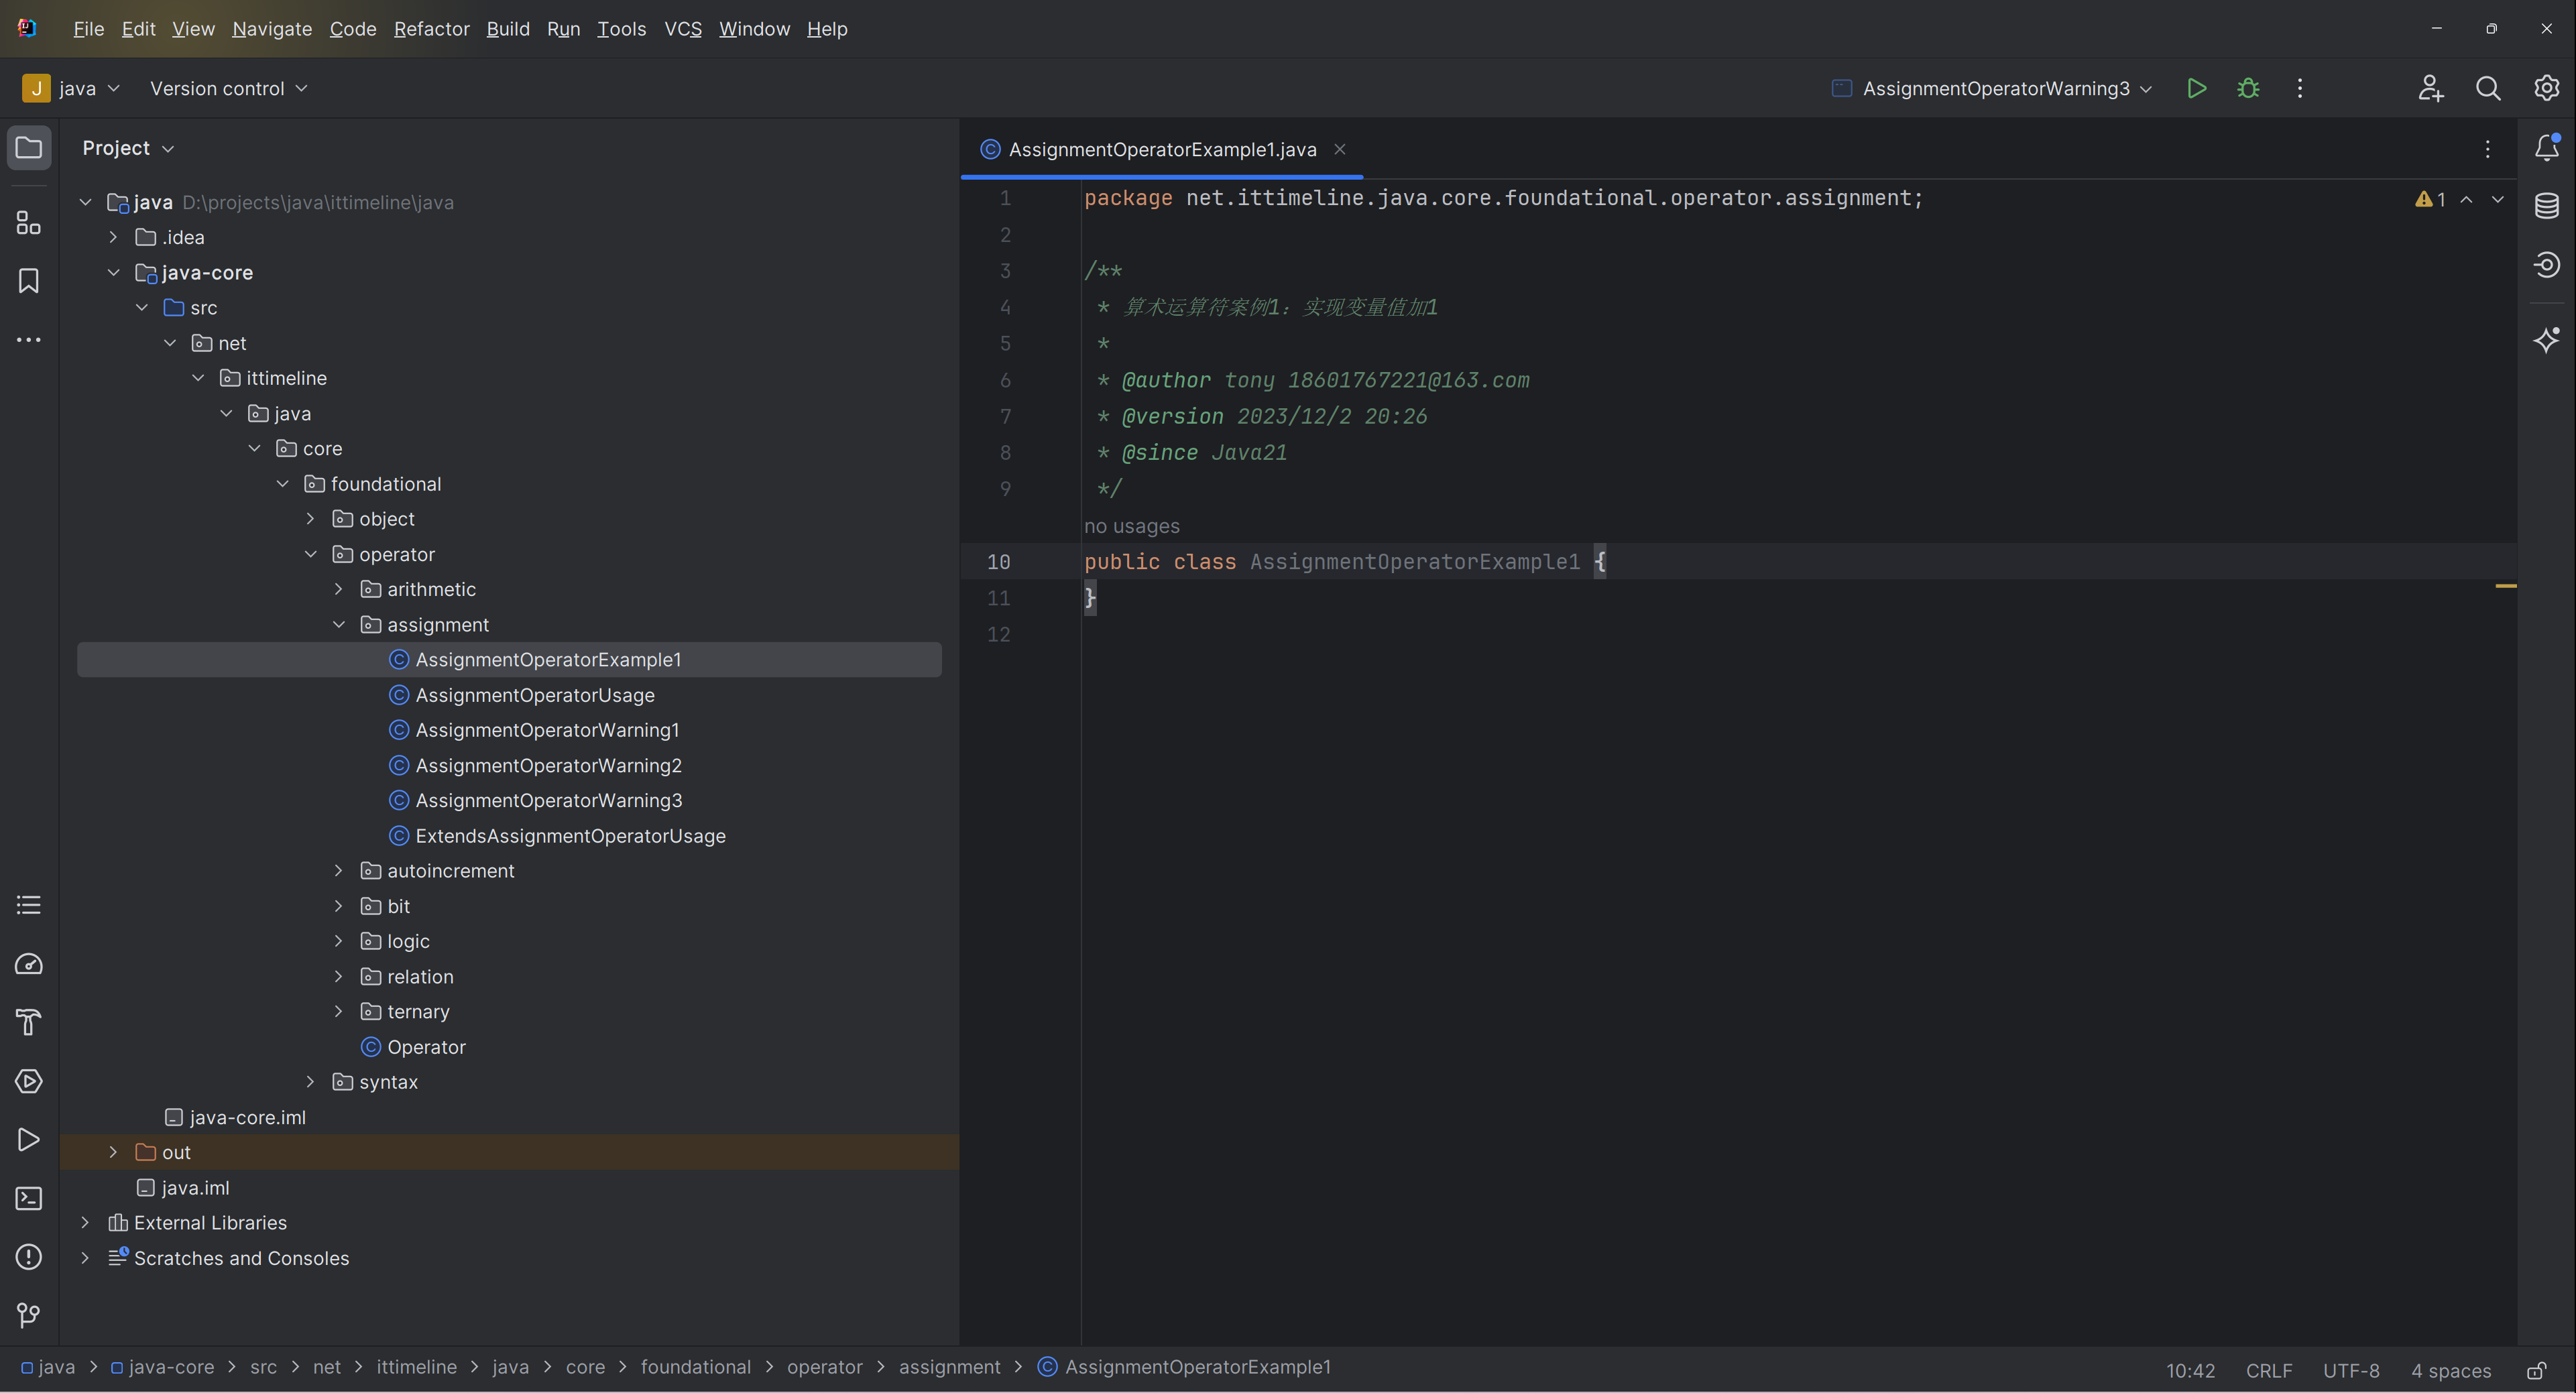Change 4 spaces indent setting
Image resolution: width=2576 pixels, height=1393 pixels.
click(x=2451, y=1370)
